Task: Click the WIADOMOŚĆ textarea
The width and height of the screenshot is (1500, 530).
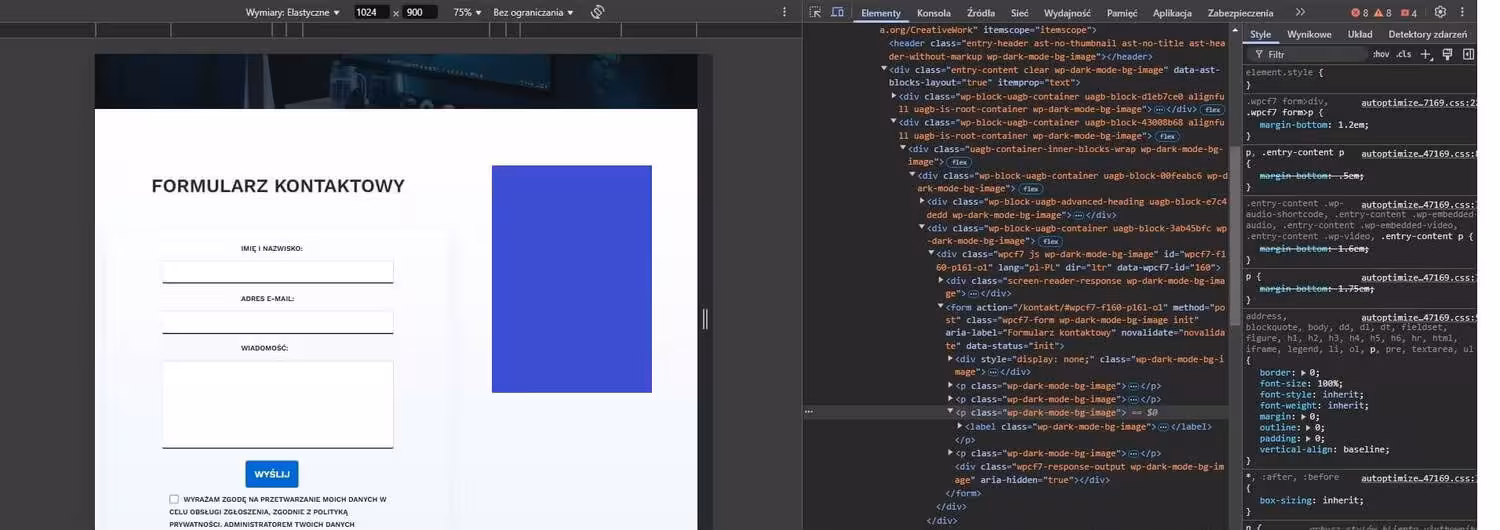Action: coord(278,405)
